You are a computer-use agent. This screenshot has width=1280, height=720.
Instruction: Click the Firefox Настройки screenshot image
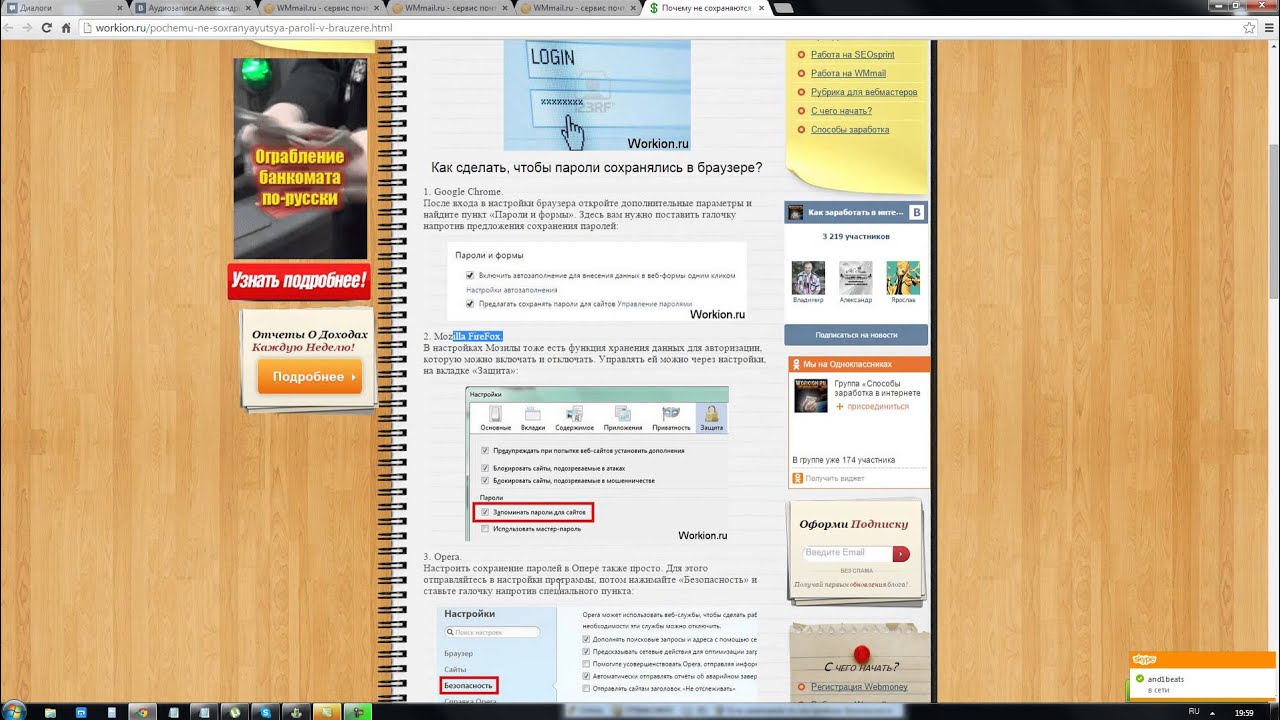click(597, 464)
